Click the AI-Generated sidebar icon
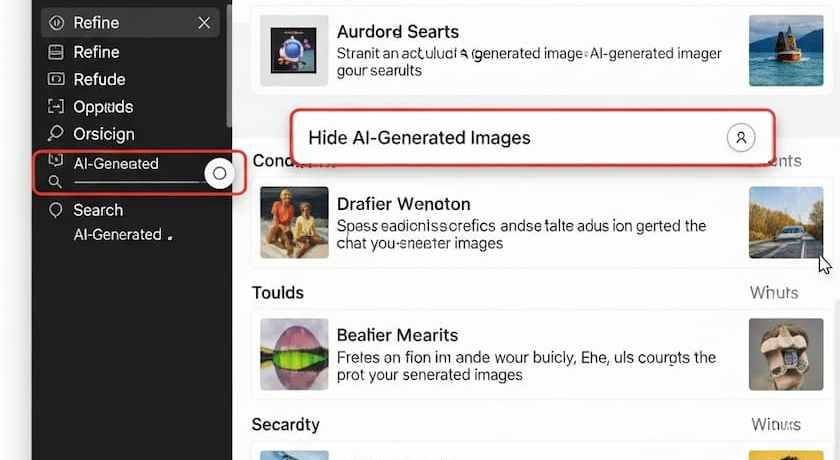This screenshot has height=460, width=840. (x=56, y=160)
